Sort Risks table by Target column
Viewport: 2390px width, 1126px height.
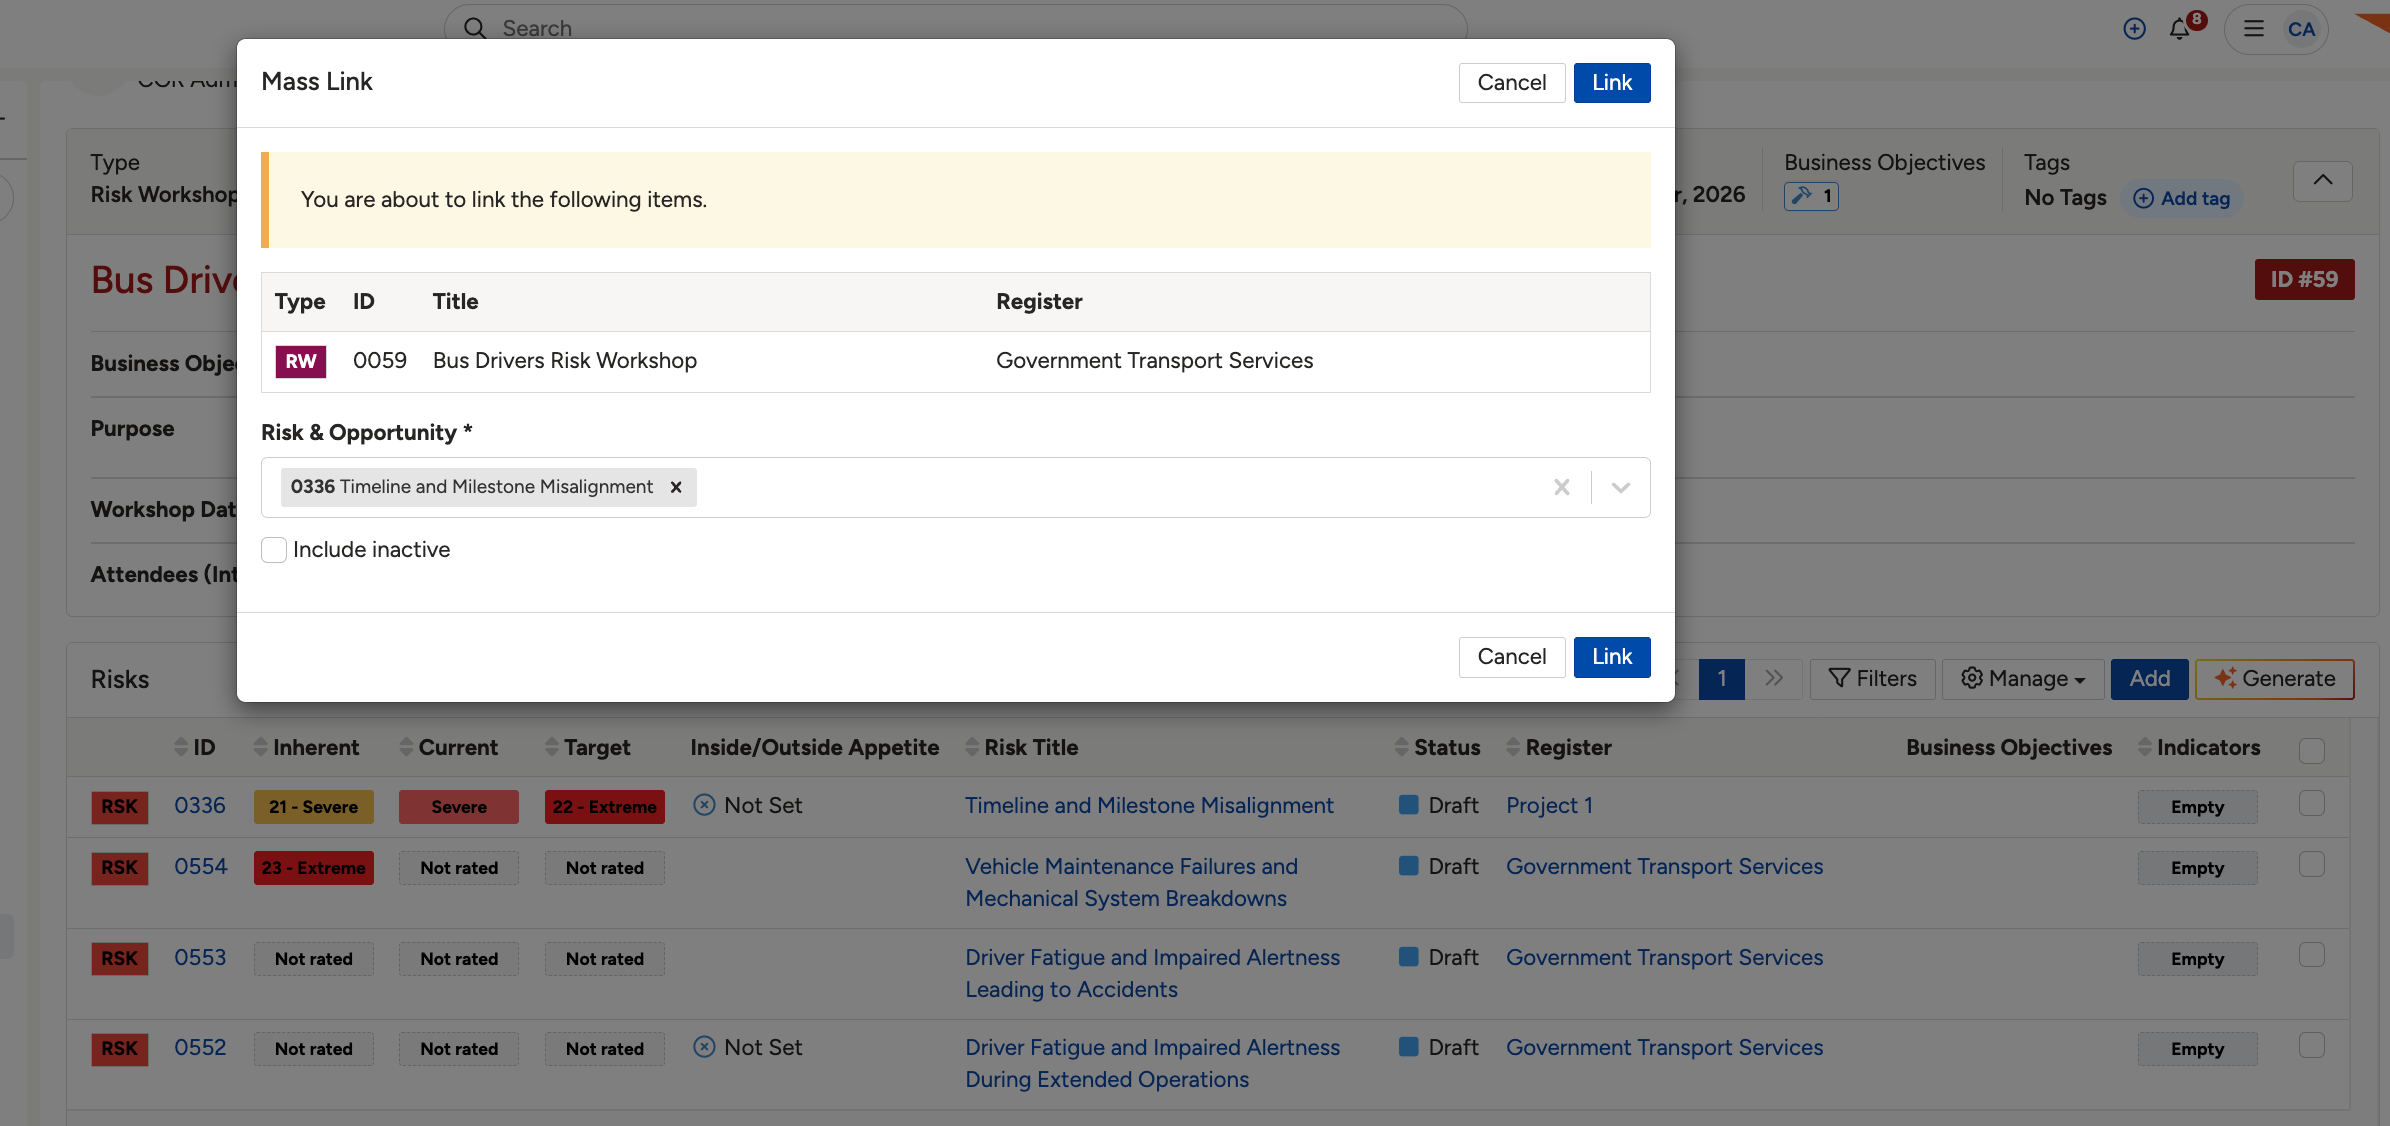click(588, 748)
